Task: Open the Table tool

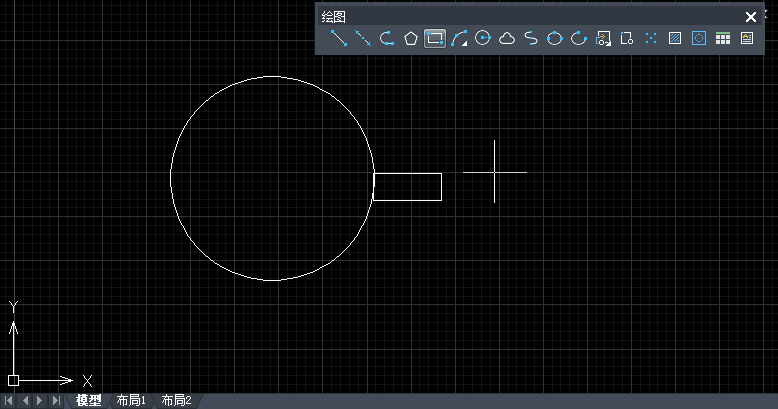Action: pyautogui.click(x=723, y=39)
